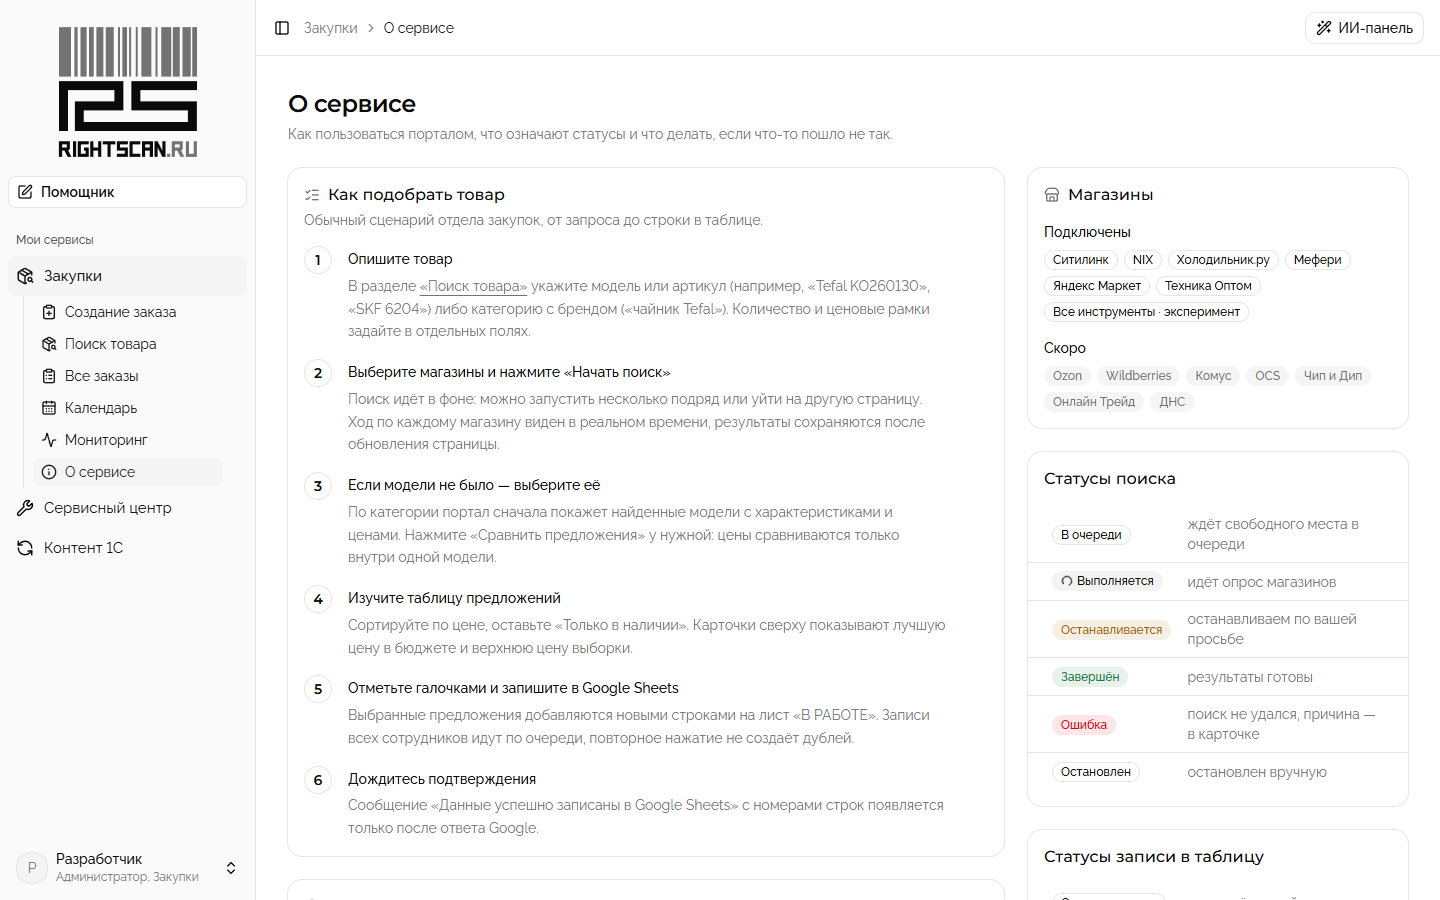Click the Сервисный центр wrench icon

[25, 508]
